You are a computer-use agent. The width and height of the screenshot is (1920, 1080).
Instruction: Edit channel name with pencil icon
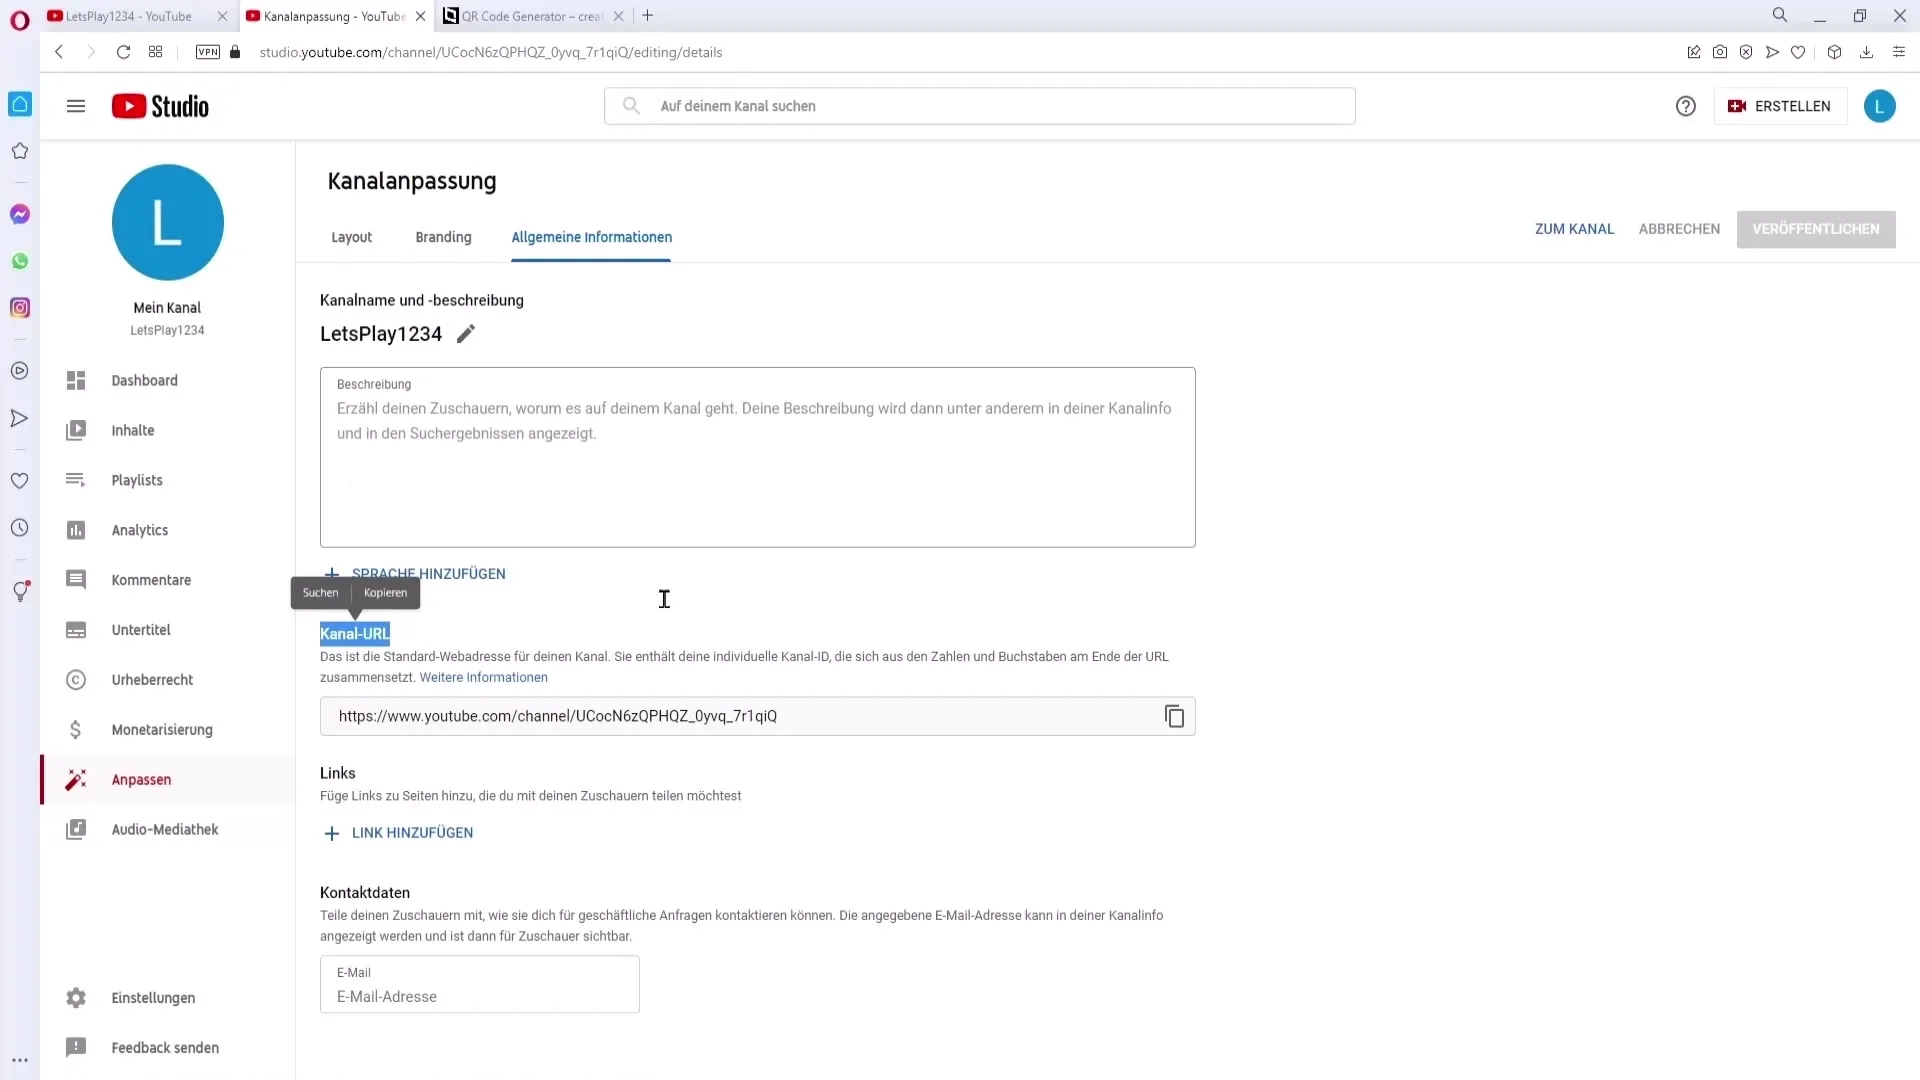[466, 334]
